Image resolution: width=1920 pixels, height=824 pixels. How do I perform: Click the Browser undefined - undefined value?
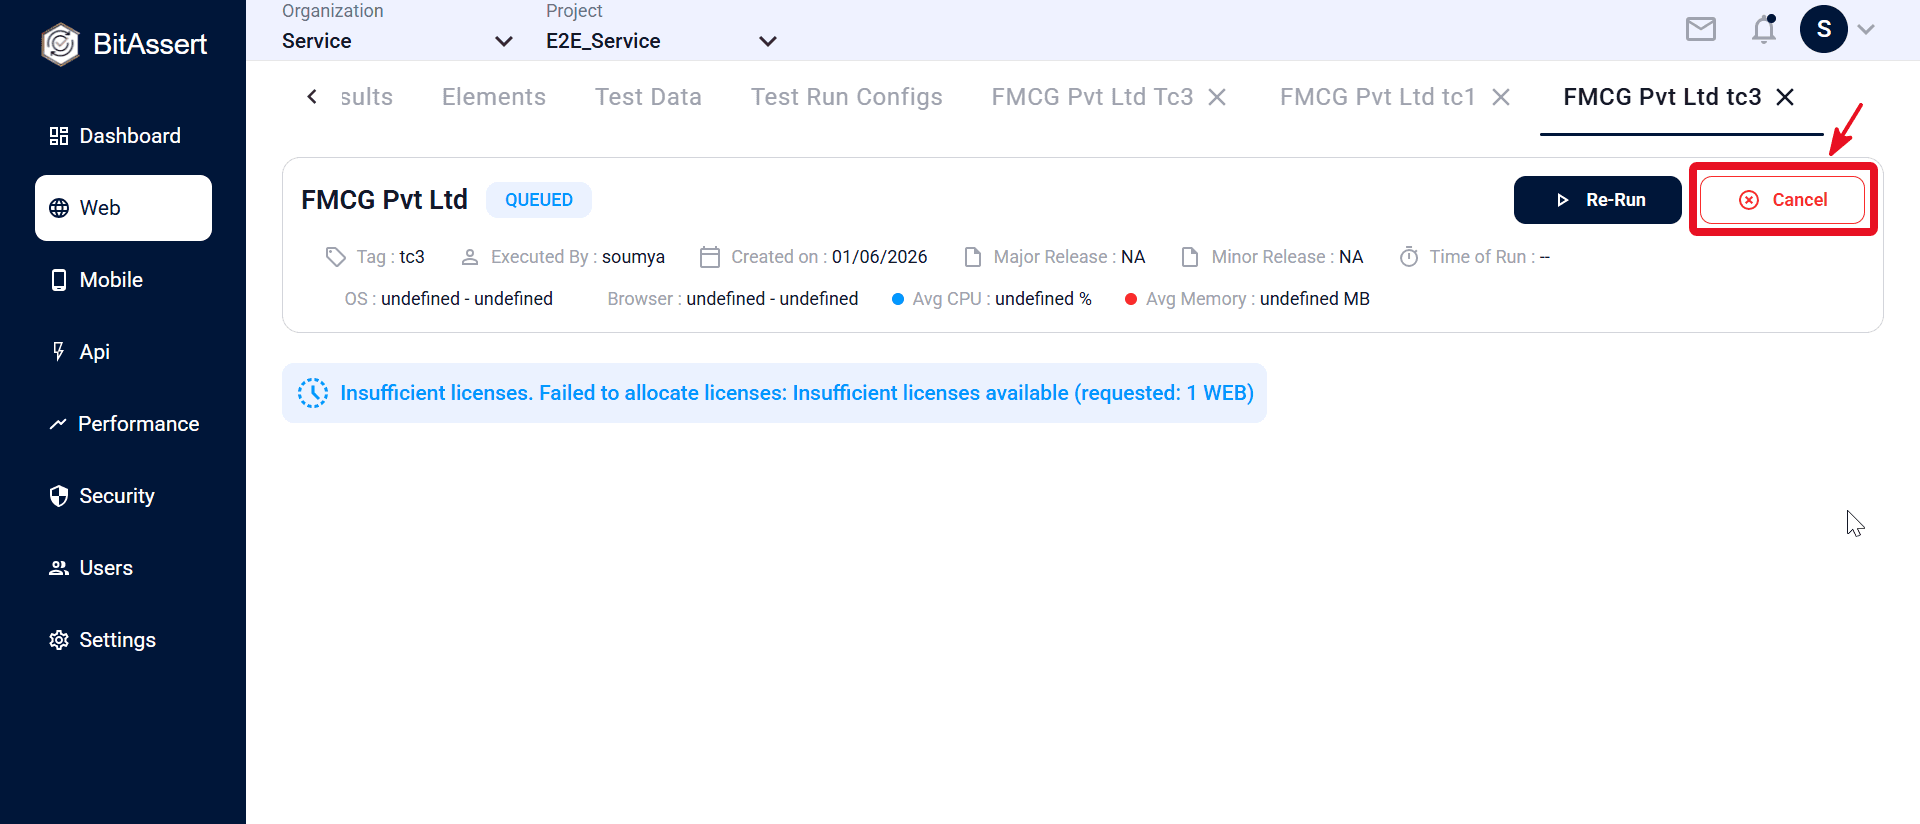(x=772, y=299)
